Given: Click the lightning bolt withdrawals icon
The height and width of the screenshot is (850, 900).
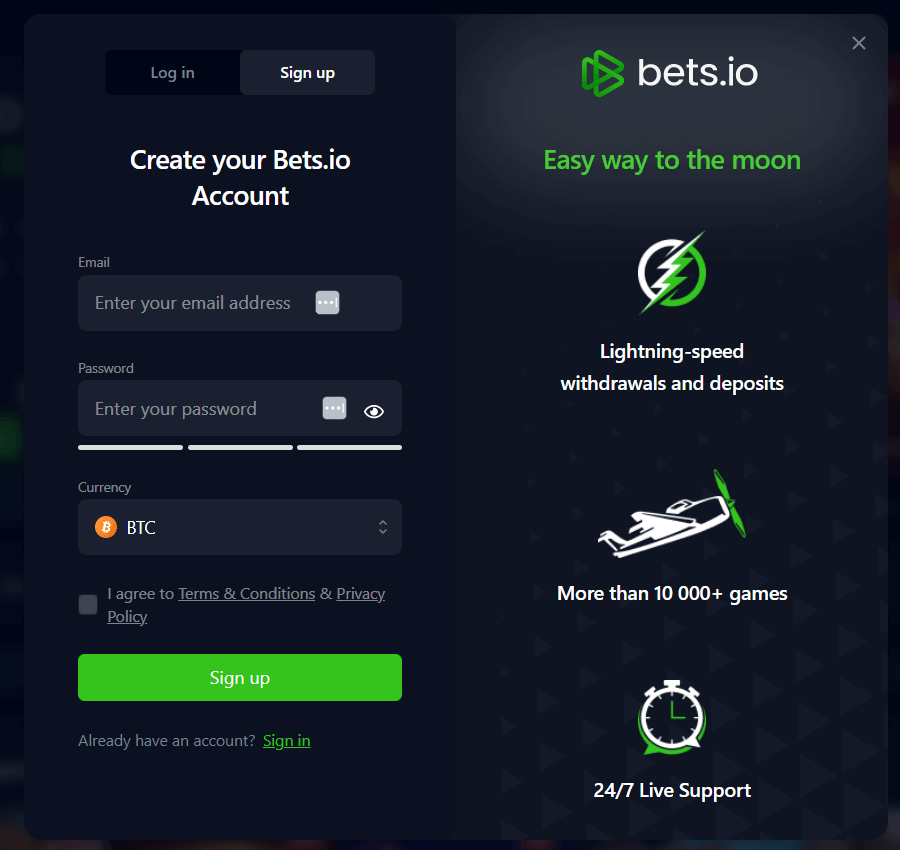Looking at the screenshot, I should [672, 271].
